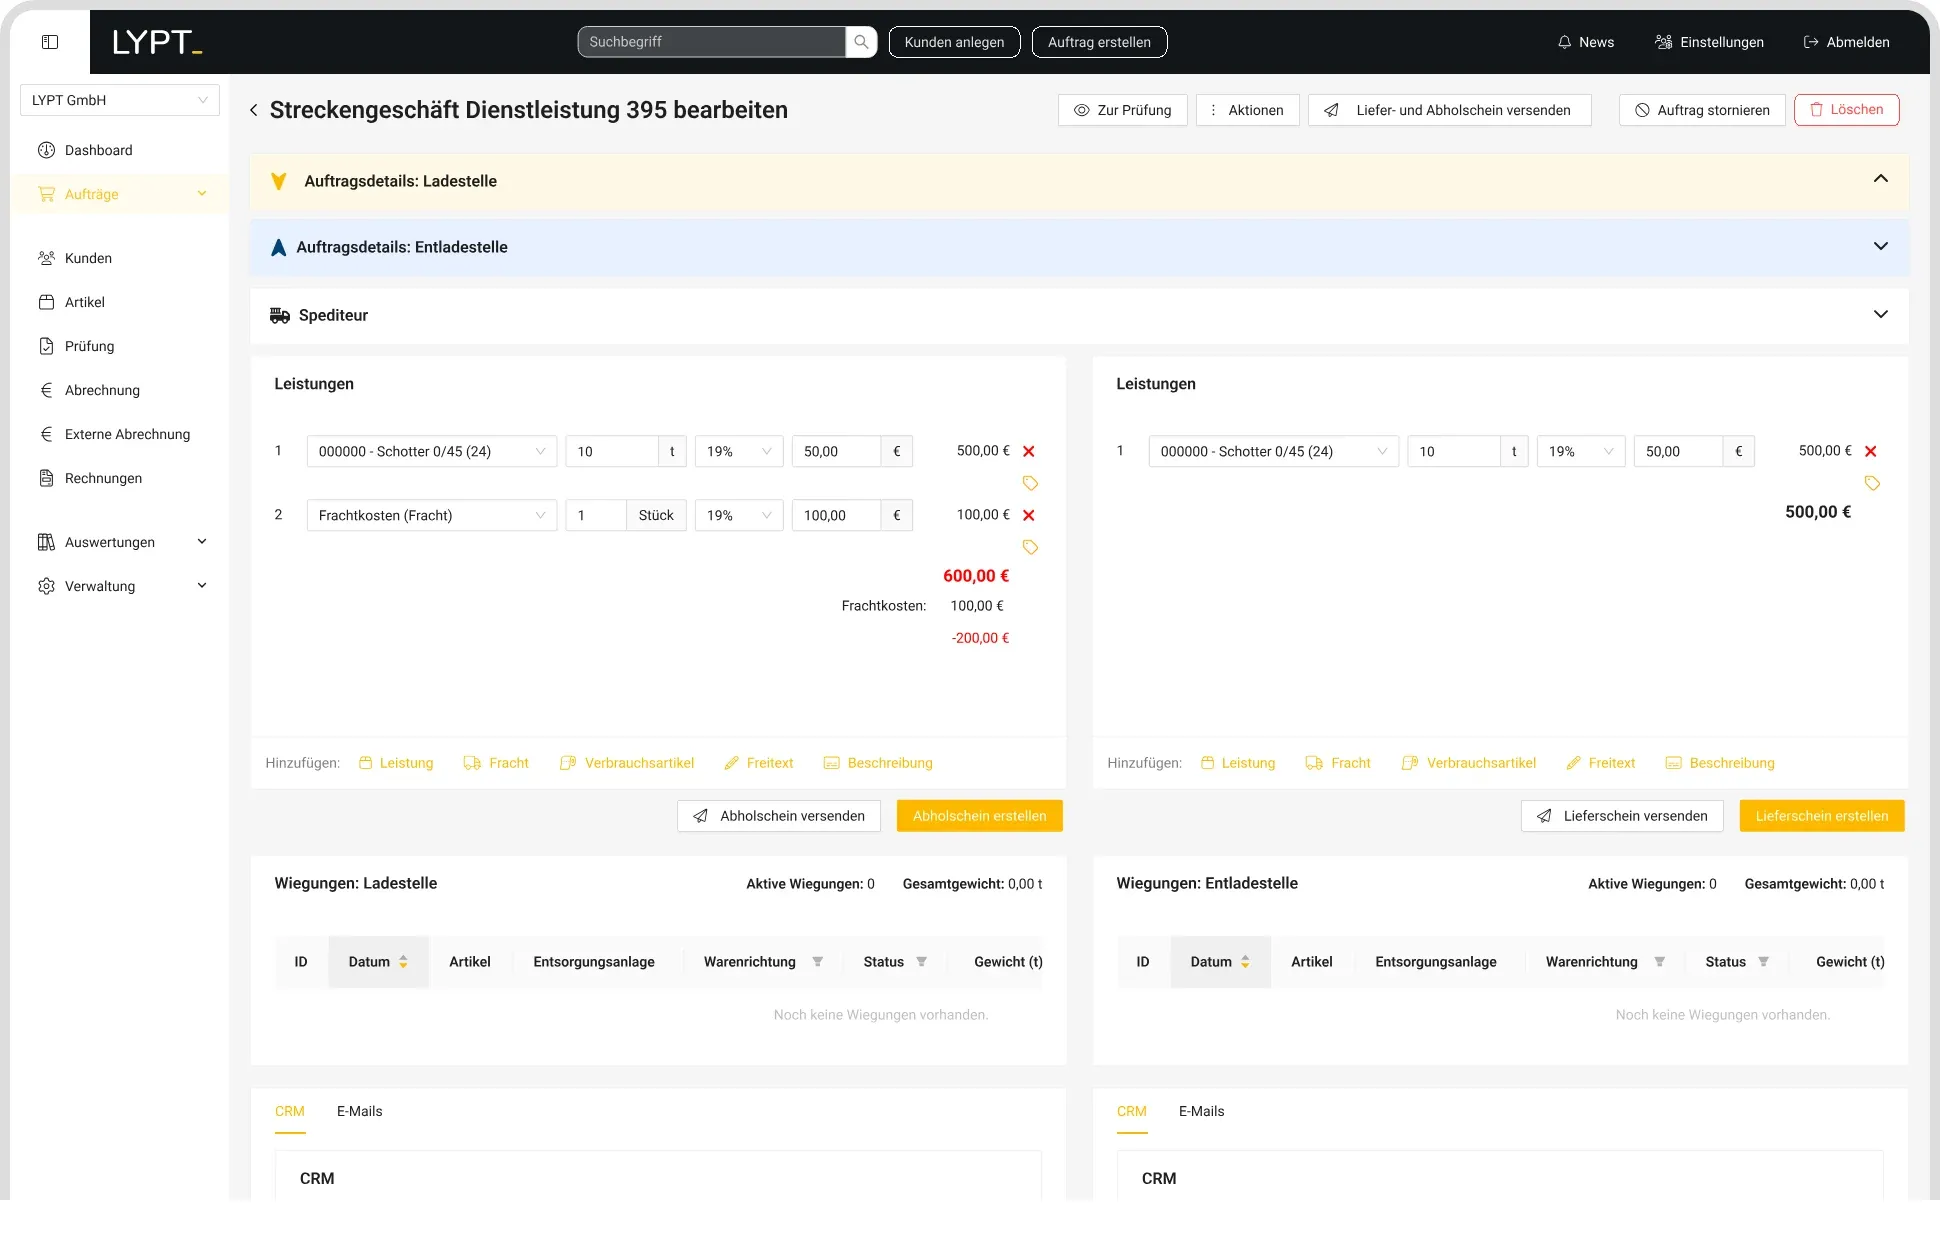Filter Warenrichtung in Ladestelle table
The width and height of the screenshot is (1940, 1250).
(818, 962)
